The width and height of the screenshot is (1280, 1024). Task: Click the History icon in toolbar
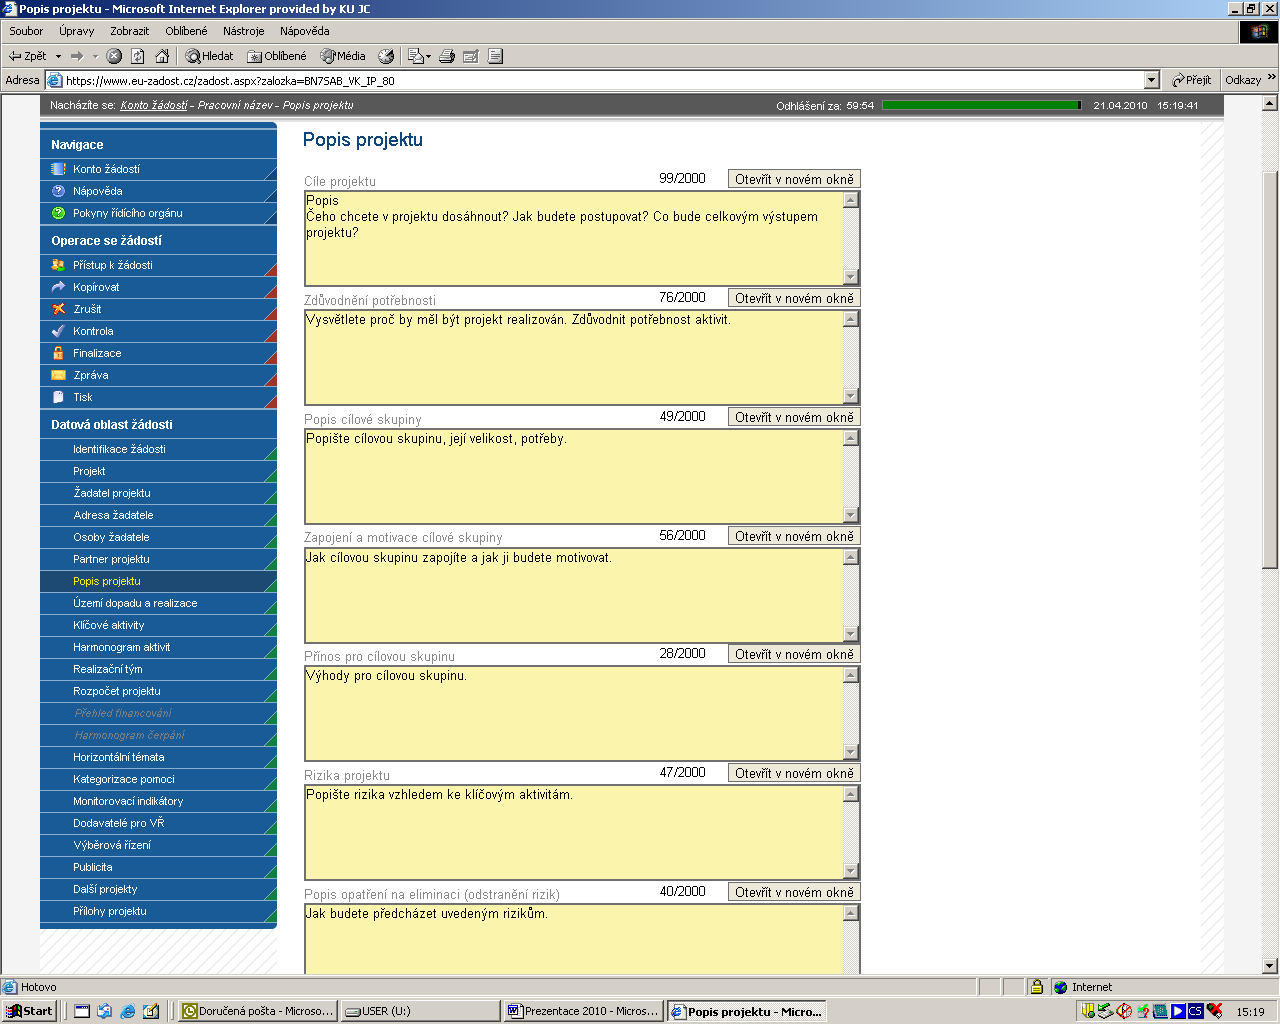(386, 56)
